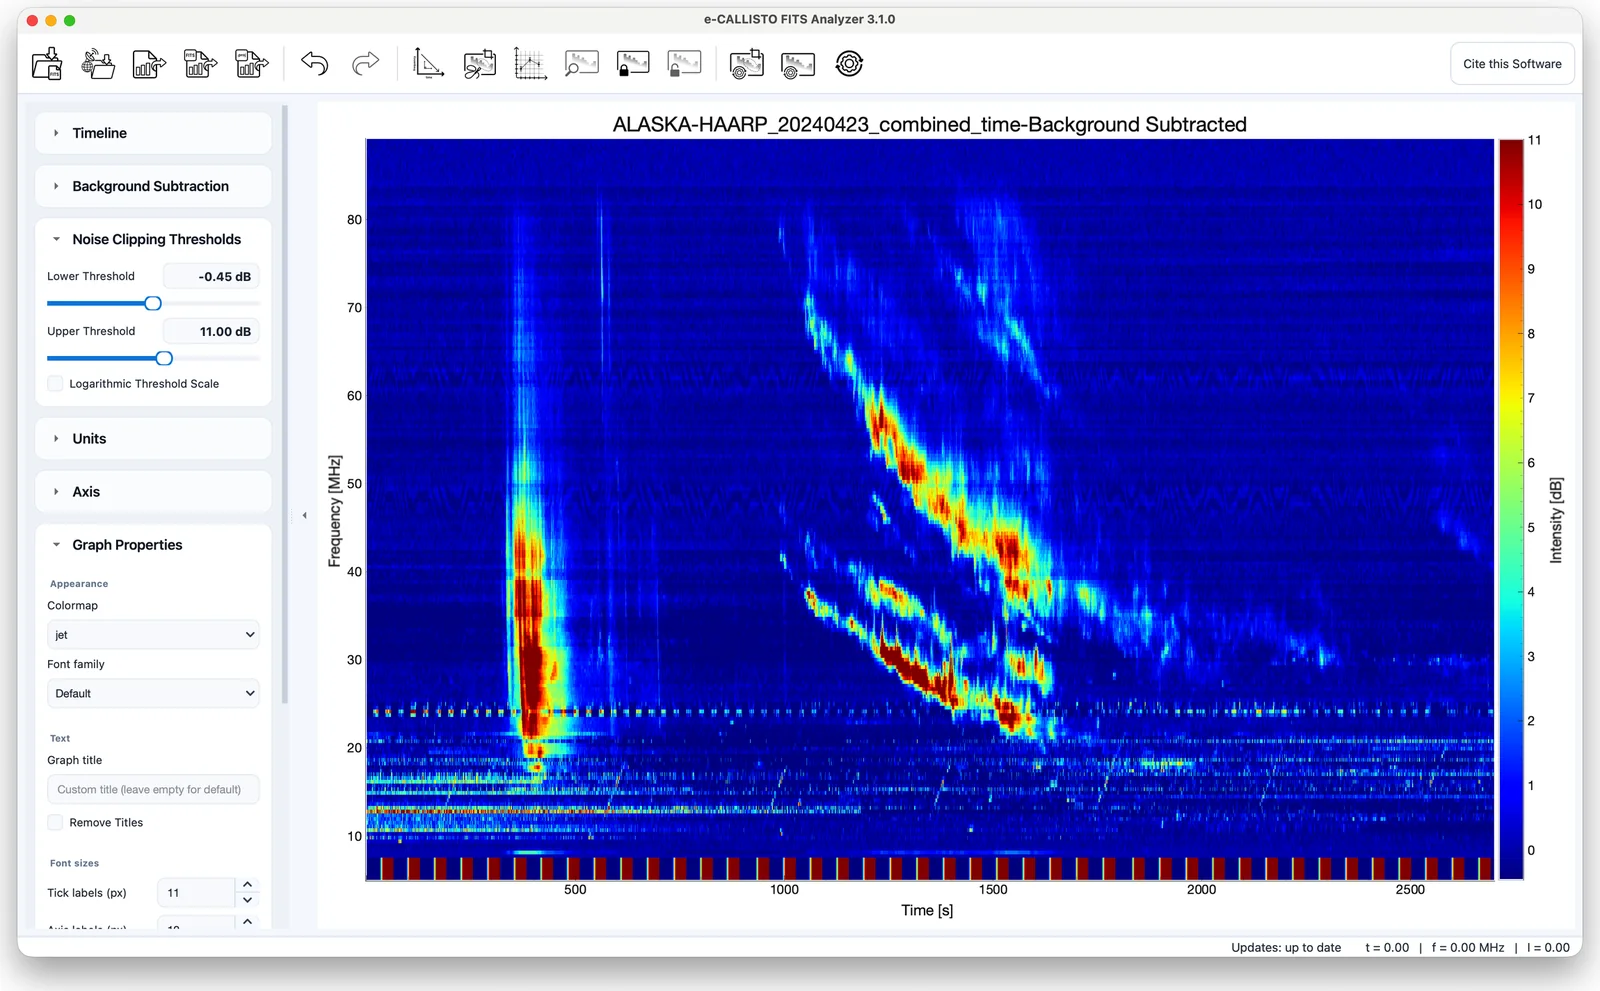
Task: Click the export as FITS icon
Action: (x=200, y=64)
